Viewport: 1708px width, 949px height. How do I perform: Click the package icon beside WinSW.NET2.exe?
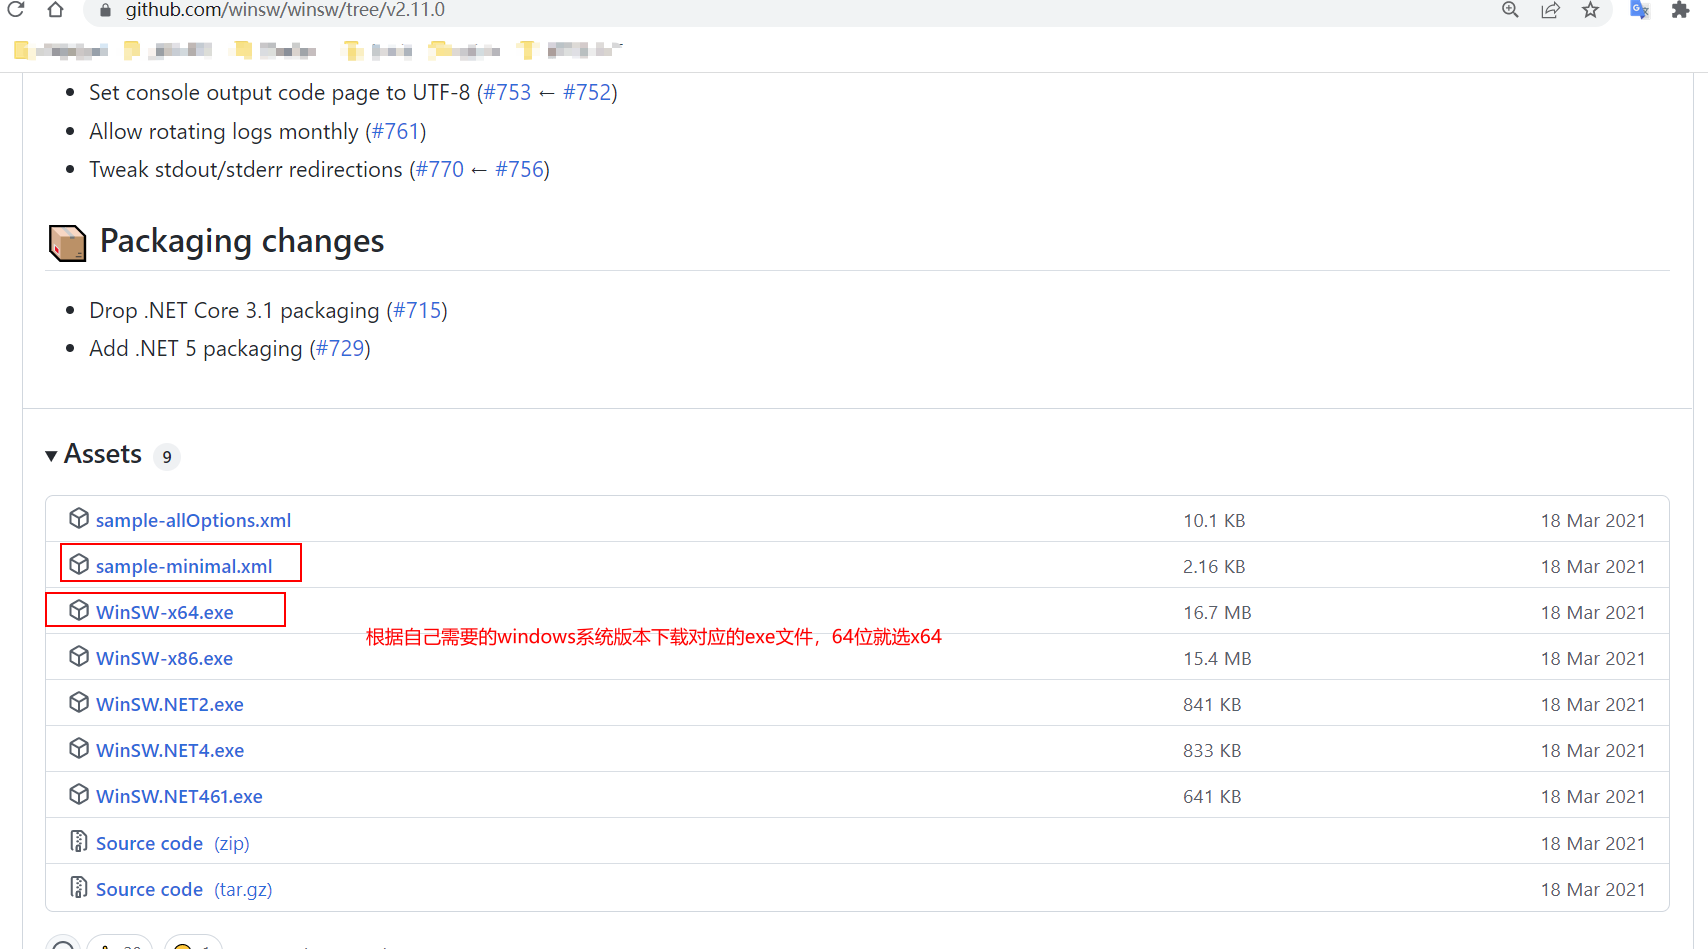79,702
